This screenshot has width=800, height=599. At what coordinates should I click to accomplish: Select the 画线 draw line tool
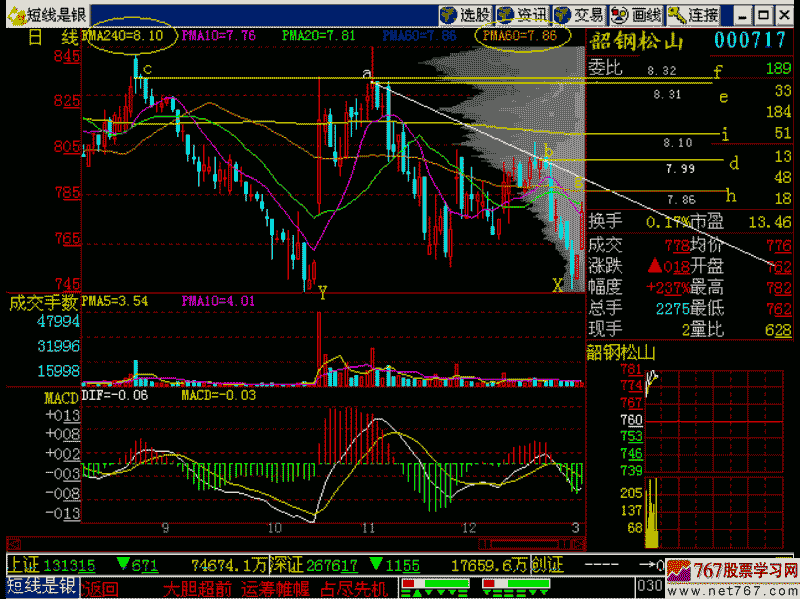click(635, 15)
